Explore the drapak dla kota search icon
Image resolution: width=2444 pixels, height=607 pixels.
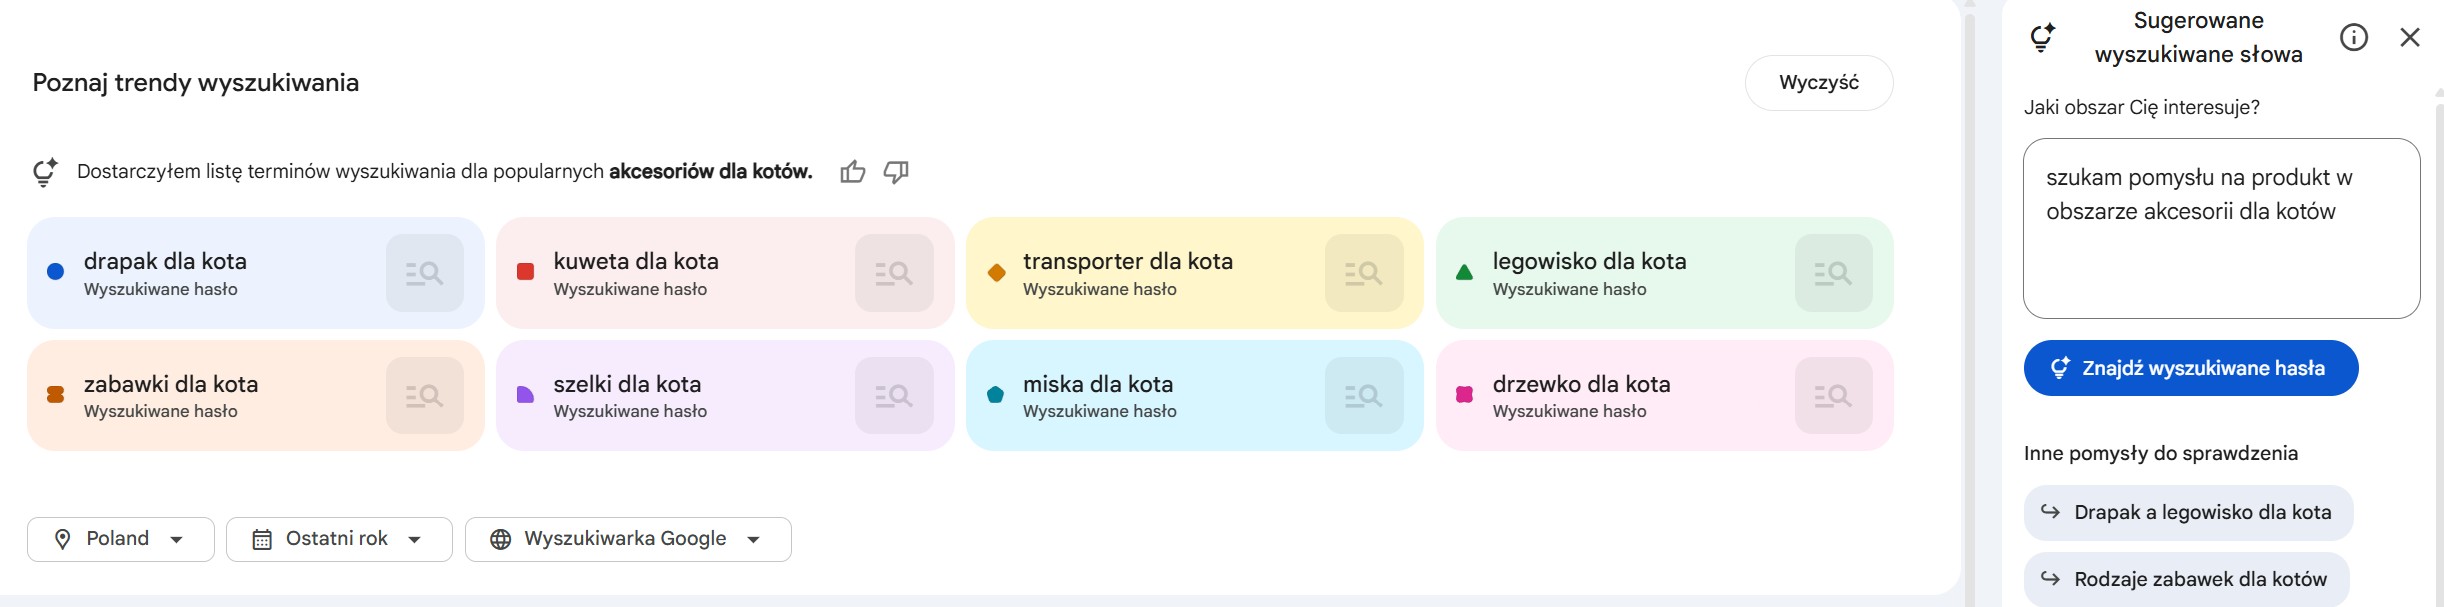tap(425, 273)
